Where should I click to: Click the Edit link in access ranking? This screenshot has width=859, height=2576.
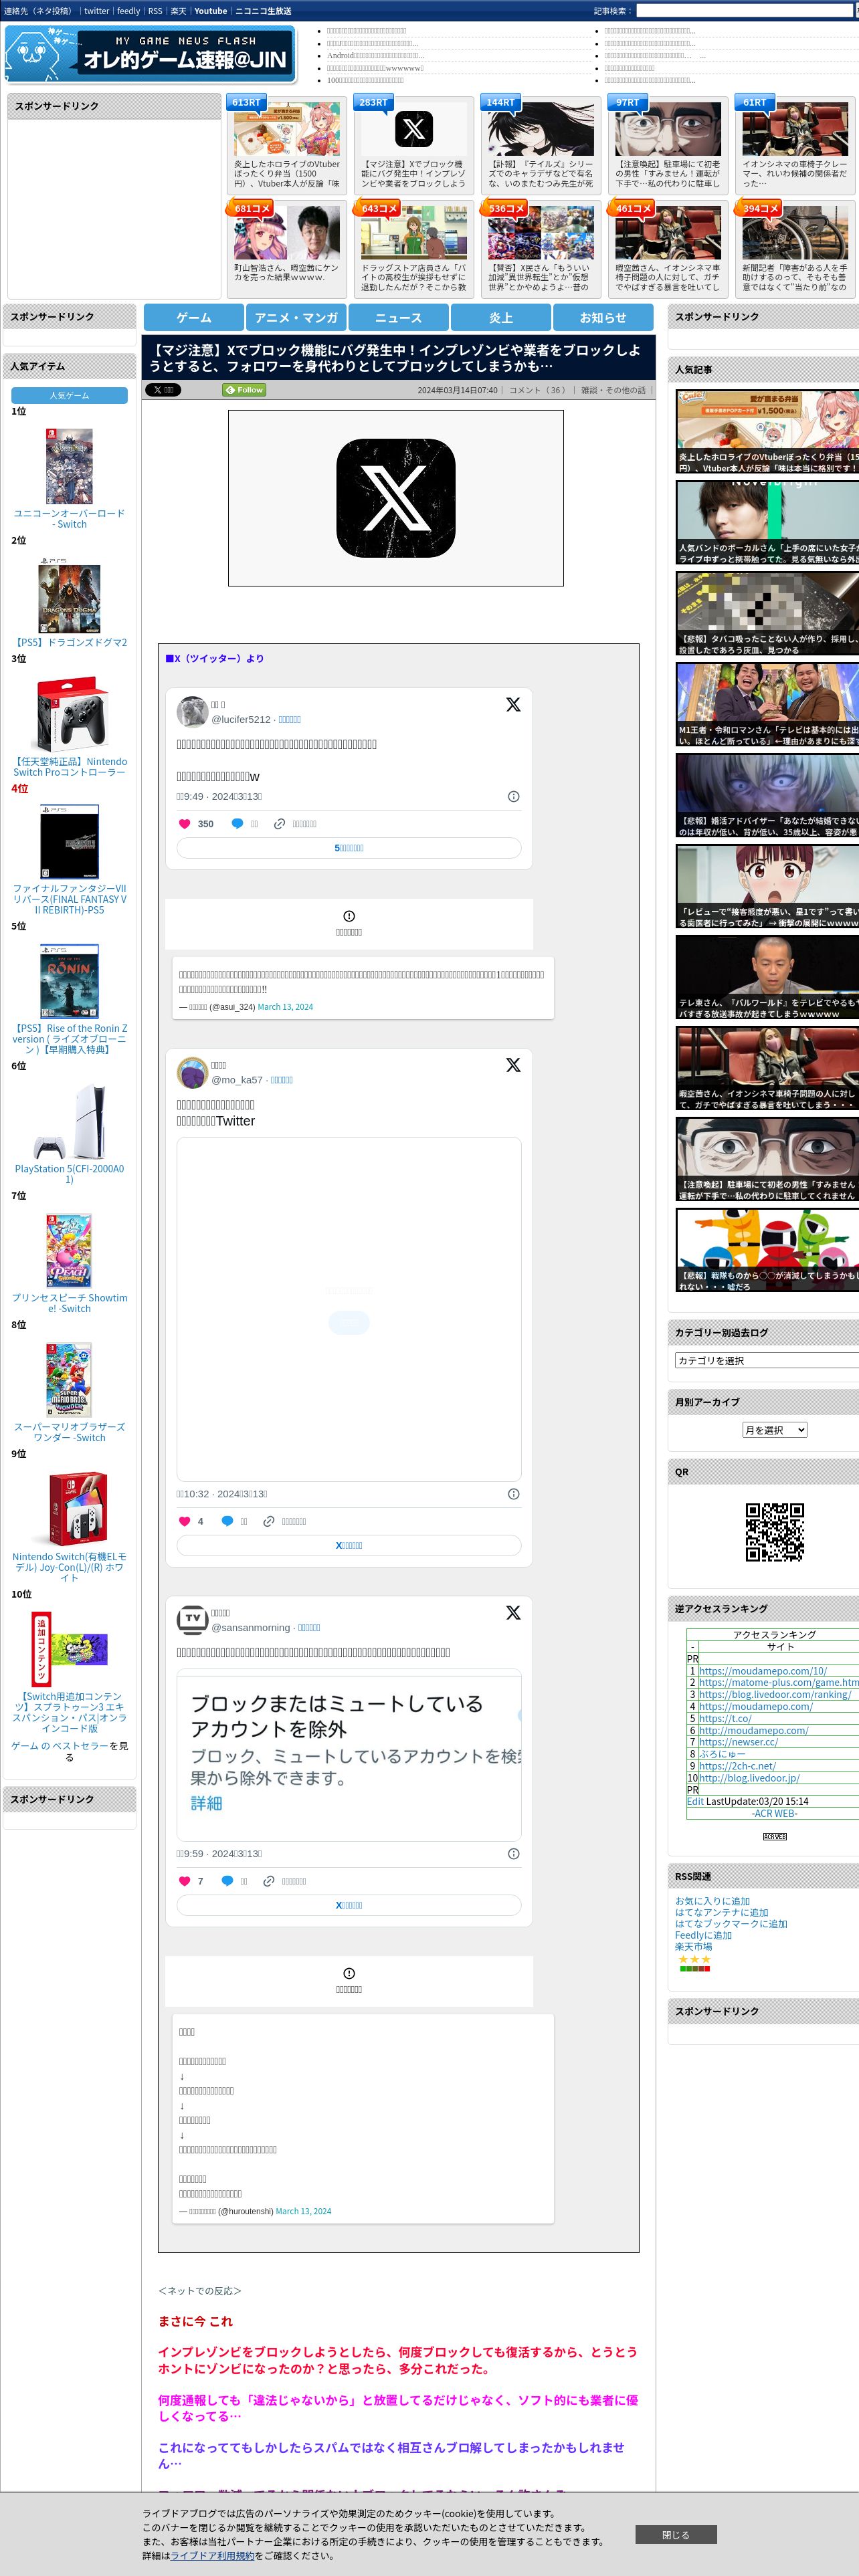695,1801
